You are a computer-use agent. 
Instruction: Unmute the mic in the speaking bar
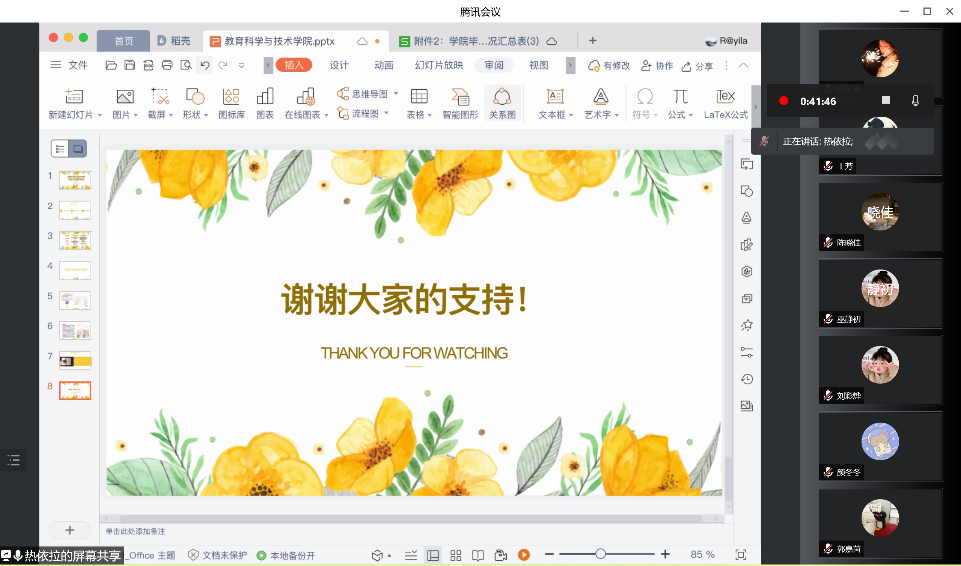765,142
